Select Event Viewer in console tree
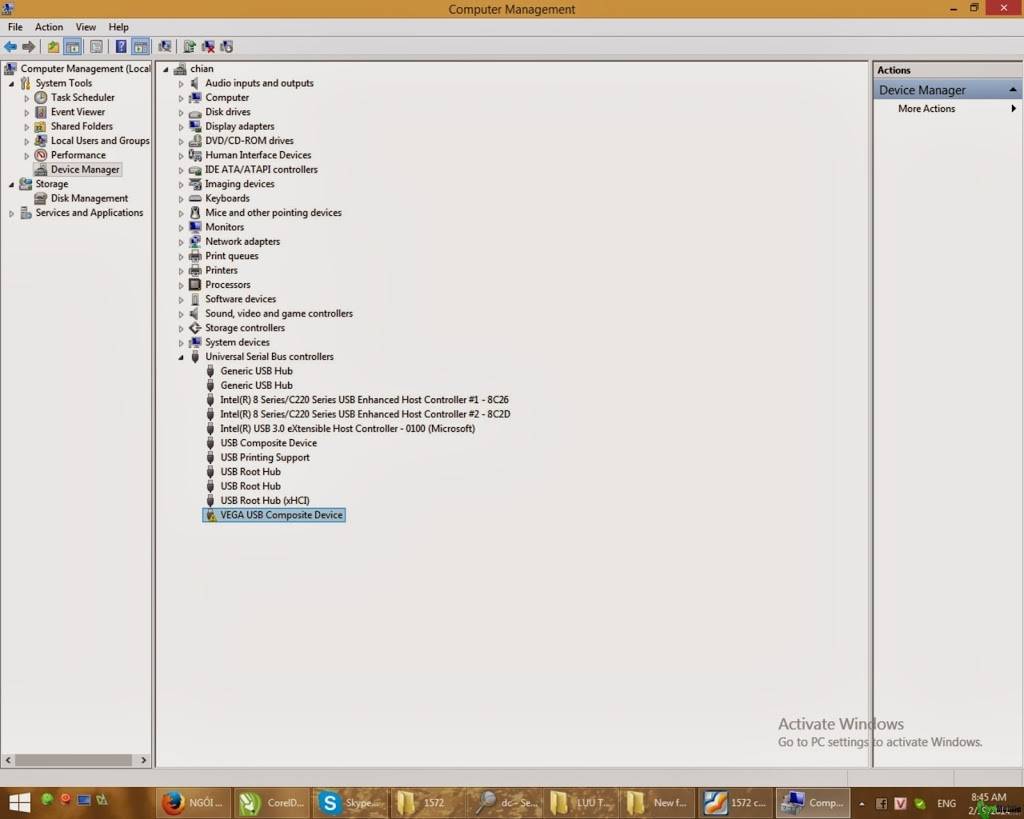This screenshot has width=1024, height=819. 78,112
